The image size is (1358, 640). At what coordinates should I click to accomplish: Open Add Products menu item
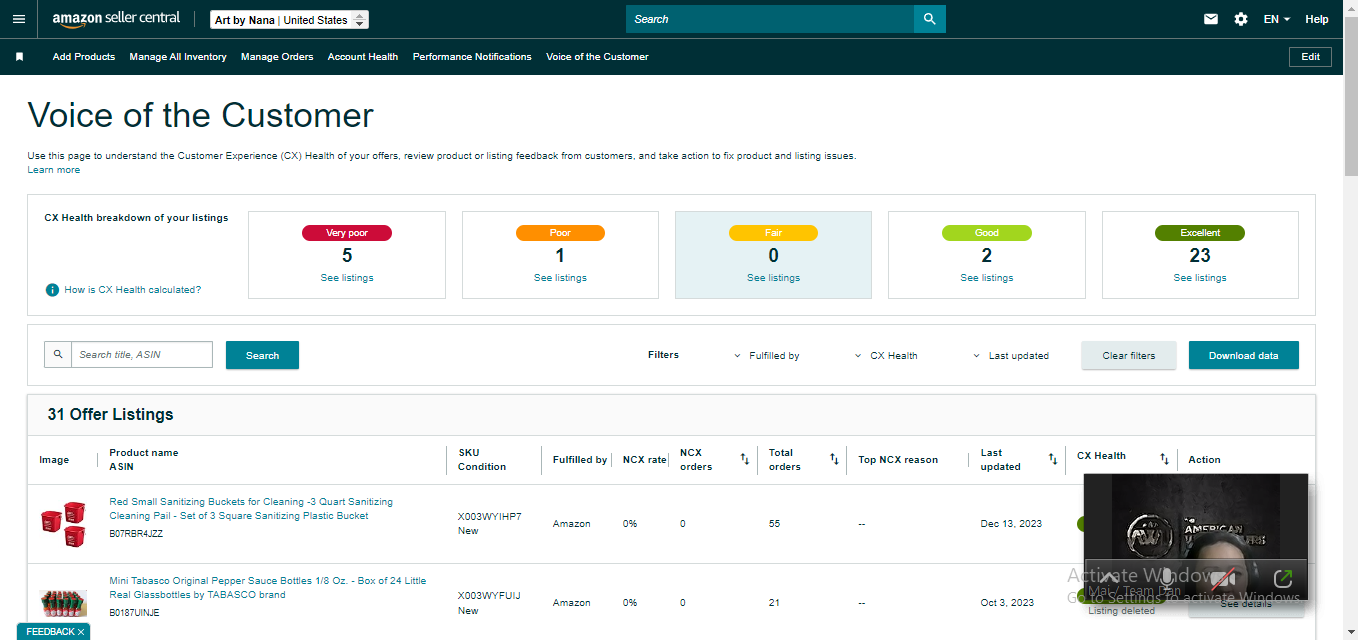coord(84,57)
